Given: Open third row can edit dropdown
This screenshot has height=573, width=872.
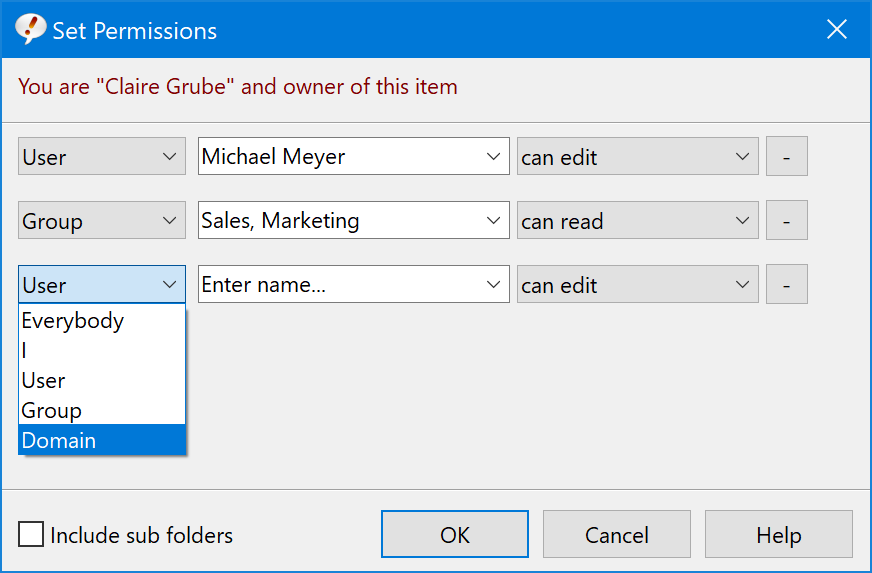Looking at the screenshot, I should 637,284.
